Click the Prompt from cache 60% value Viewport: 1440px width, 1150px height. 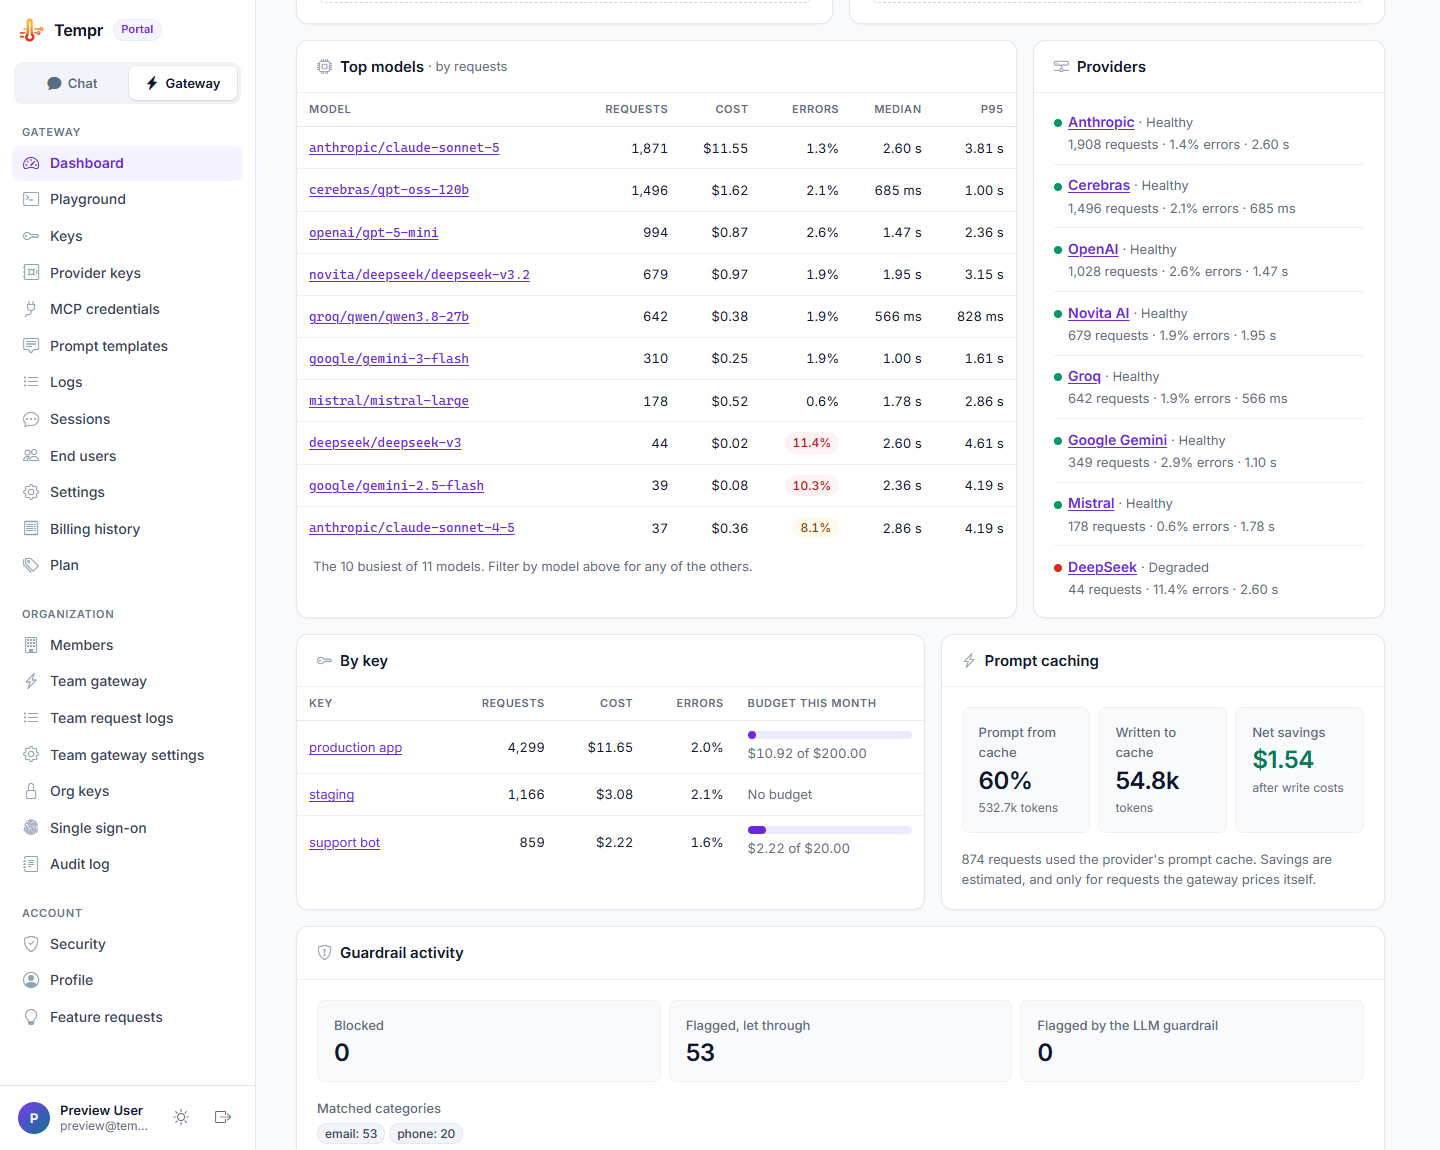pos(1005,781)
